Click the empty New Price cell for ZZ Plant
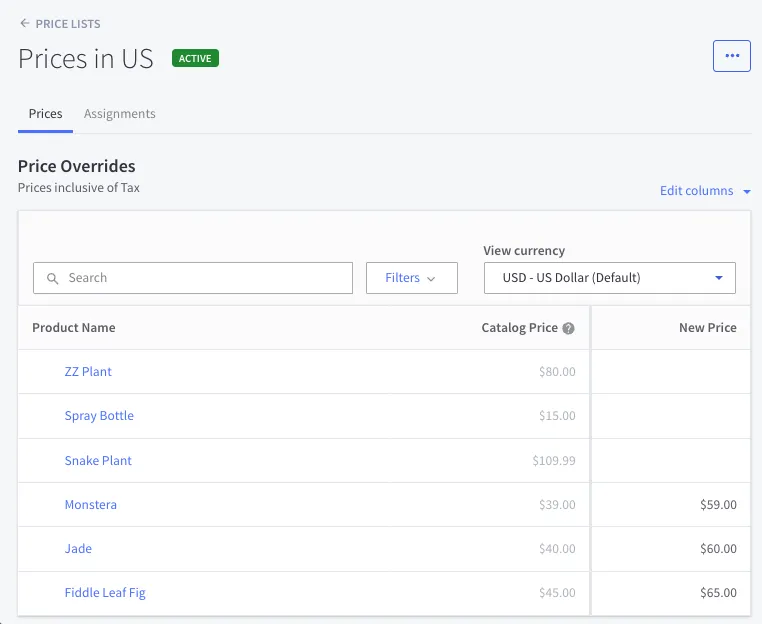This screenshot has width=762, height=624. [671, 372]
